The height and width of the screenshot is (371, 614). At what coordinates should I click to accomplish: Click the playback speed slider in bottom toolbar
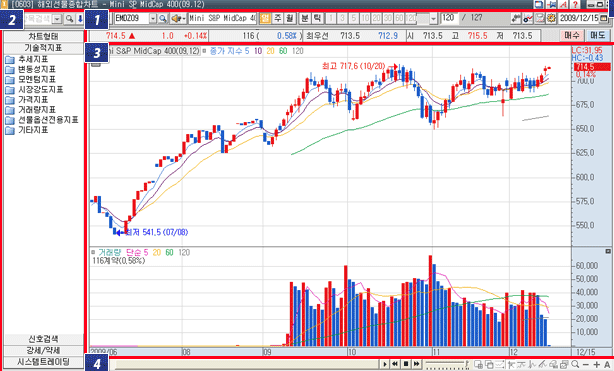(447, 364)
